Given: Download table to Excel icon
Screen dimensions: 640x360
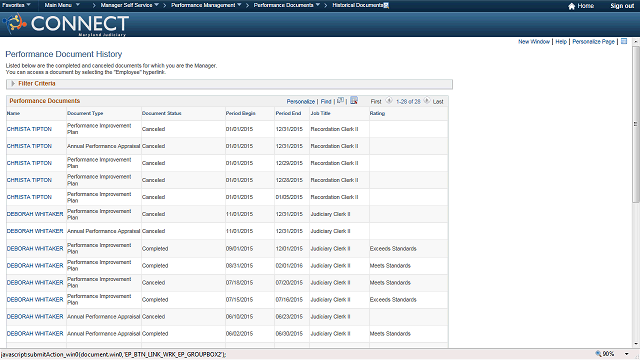Looking at the screenshot, I should 354,100.
